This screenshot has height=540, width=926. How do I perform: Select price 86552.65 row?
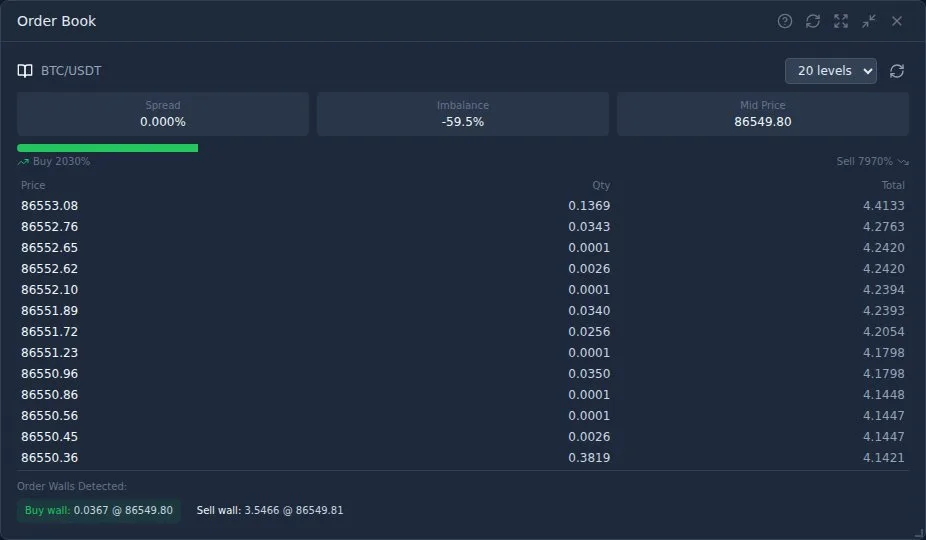click(x=463, y=248)
